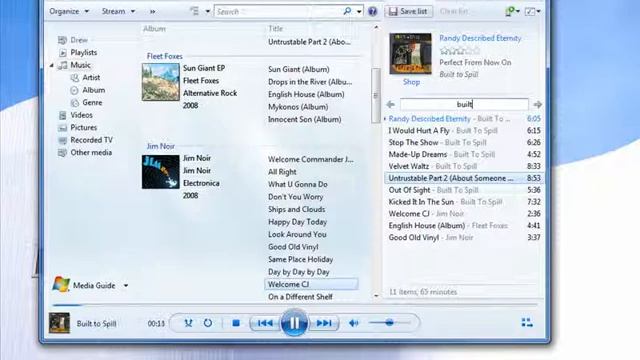
Task: Skip to the next track
Action: (x=324, y=323)
